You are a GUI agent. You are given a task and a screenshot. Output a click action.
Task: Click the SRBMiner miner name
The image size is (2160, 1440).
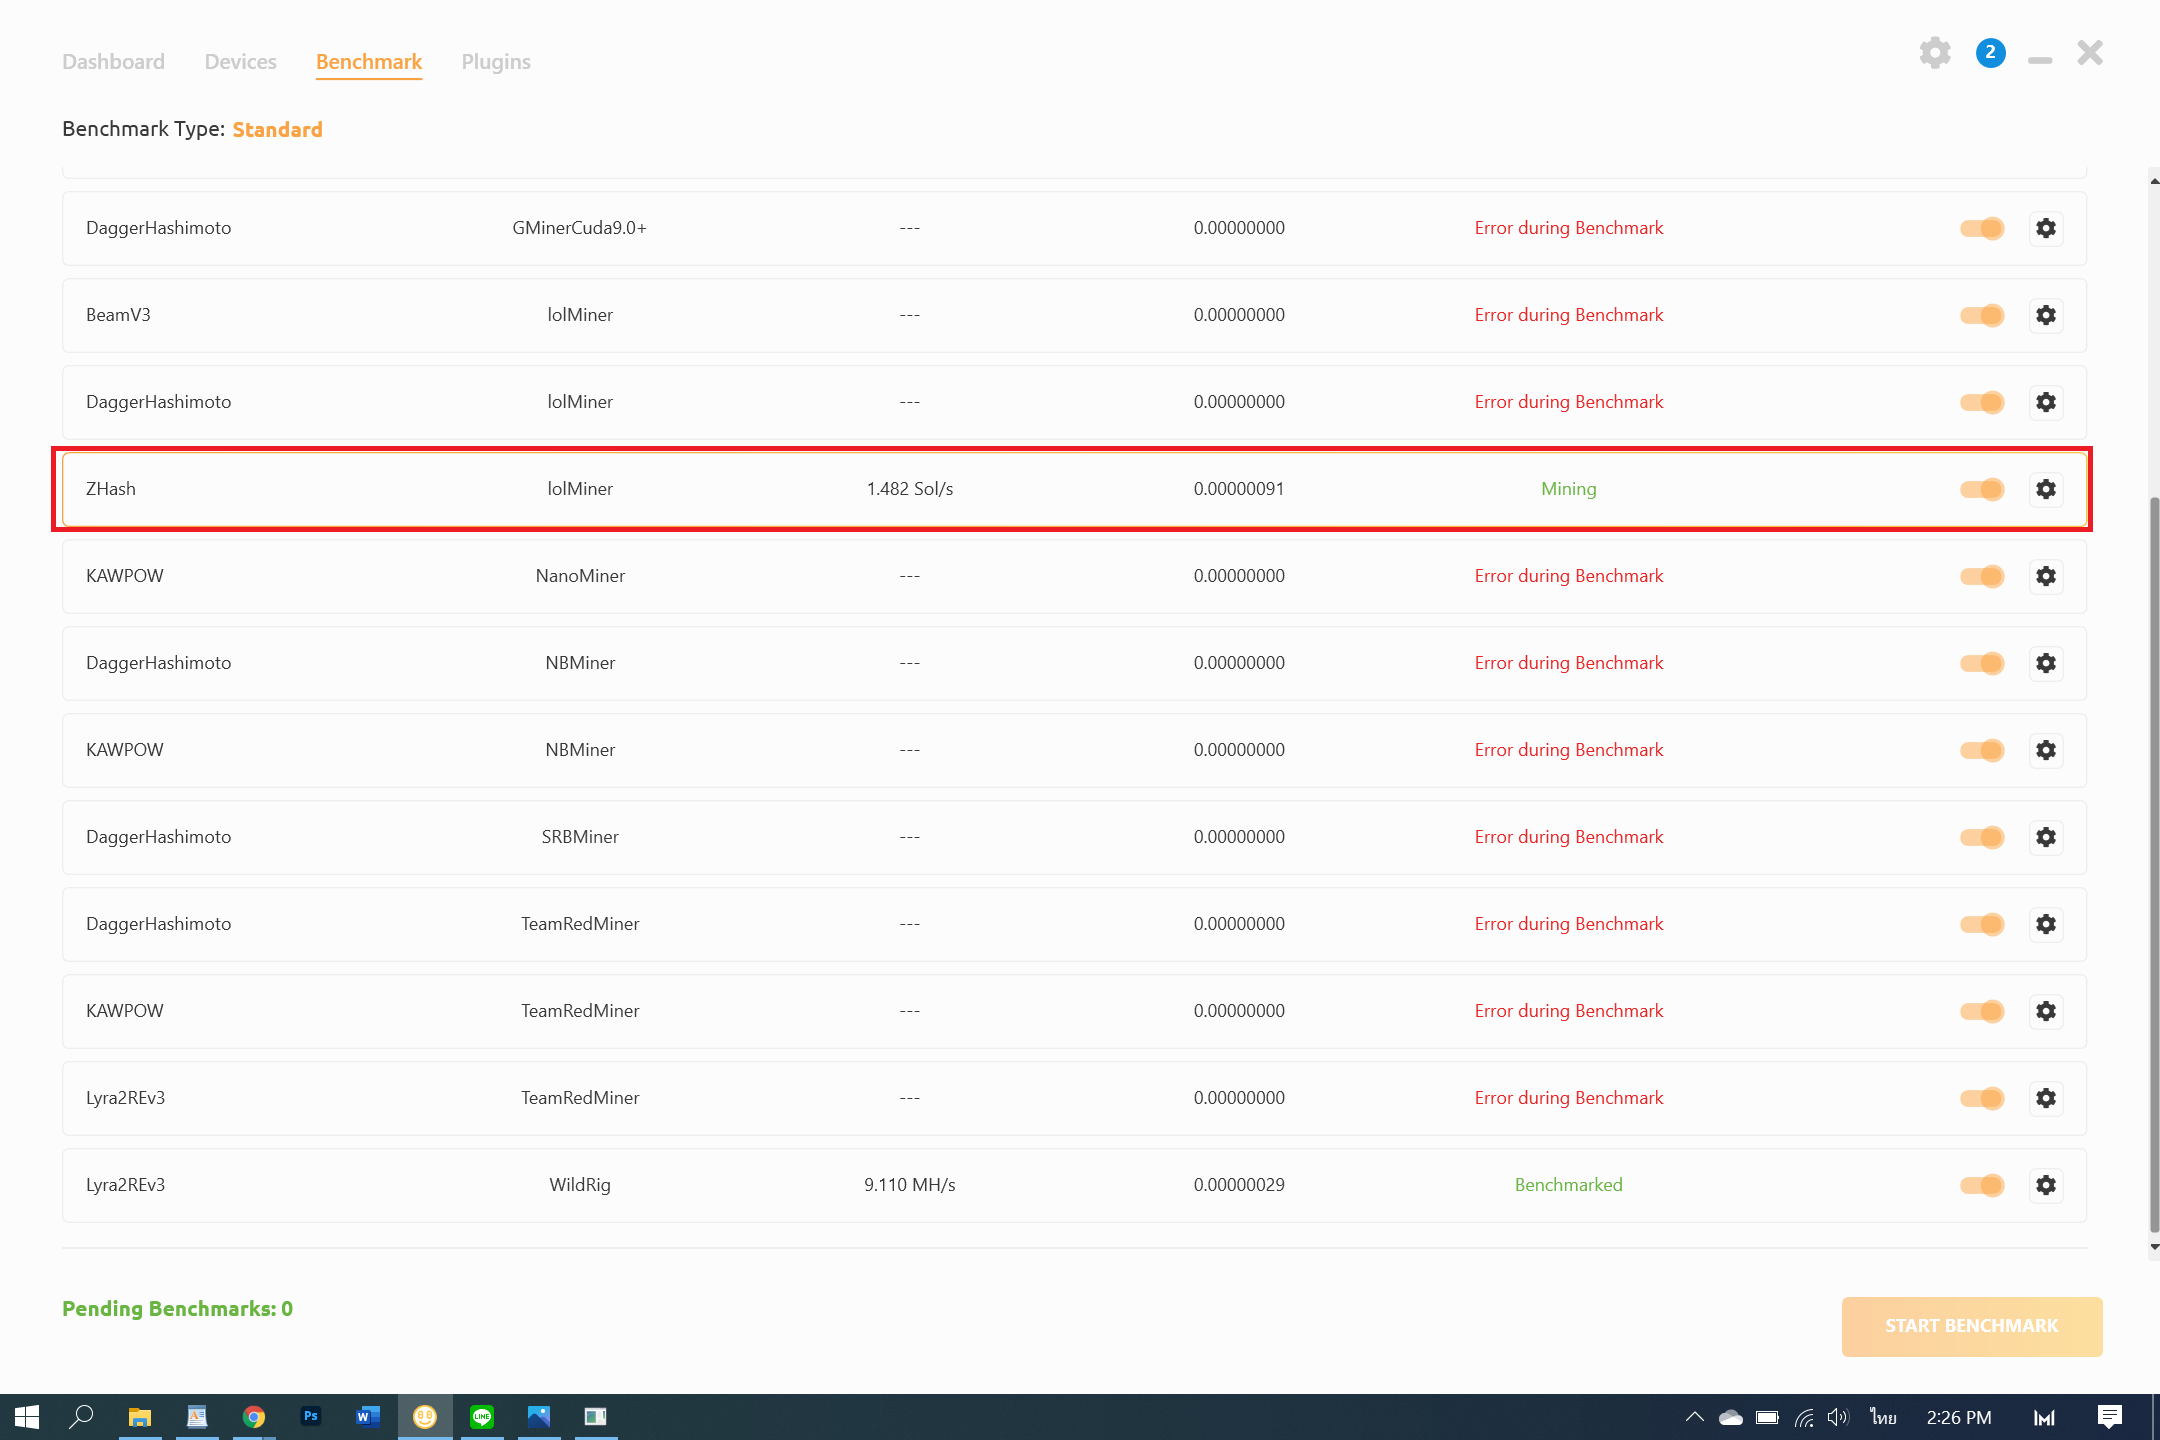[580, 837]
